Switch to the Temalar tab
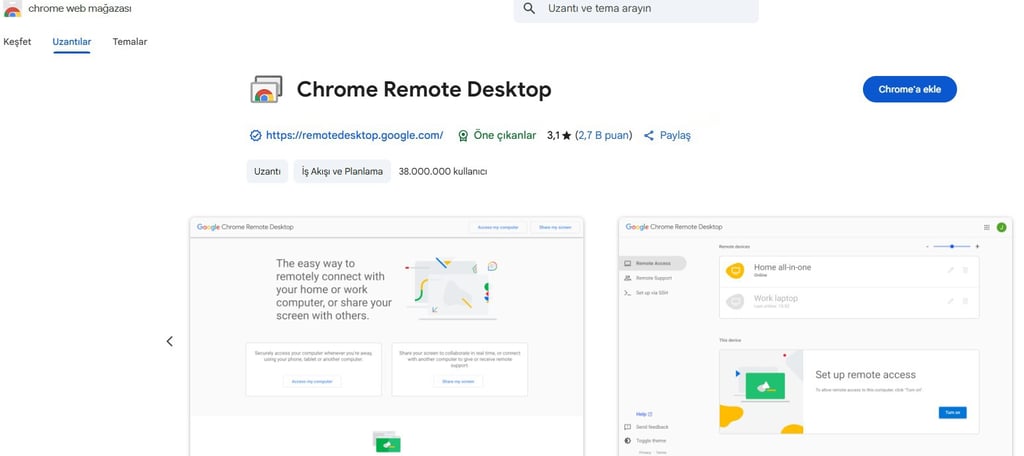This screenshot has width=1024, height=456. click(130, 42)
